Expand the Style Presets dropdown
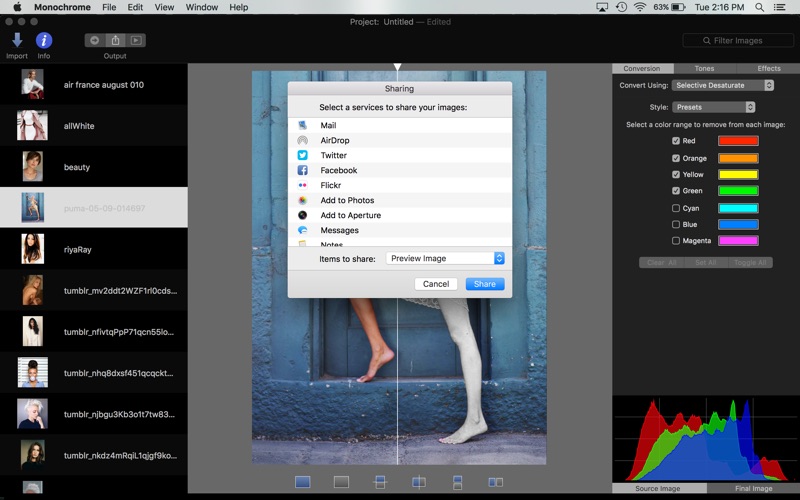800x500 pixels. click(x=714, y=107)
